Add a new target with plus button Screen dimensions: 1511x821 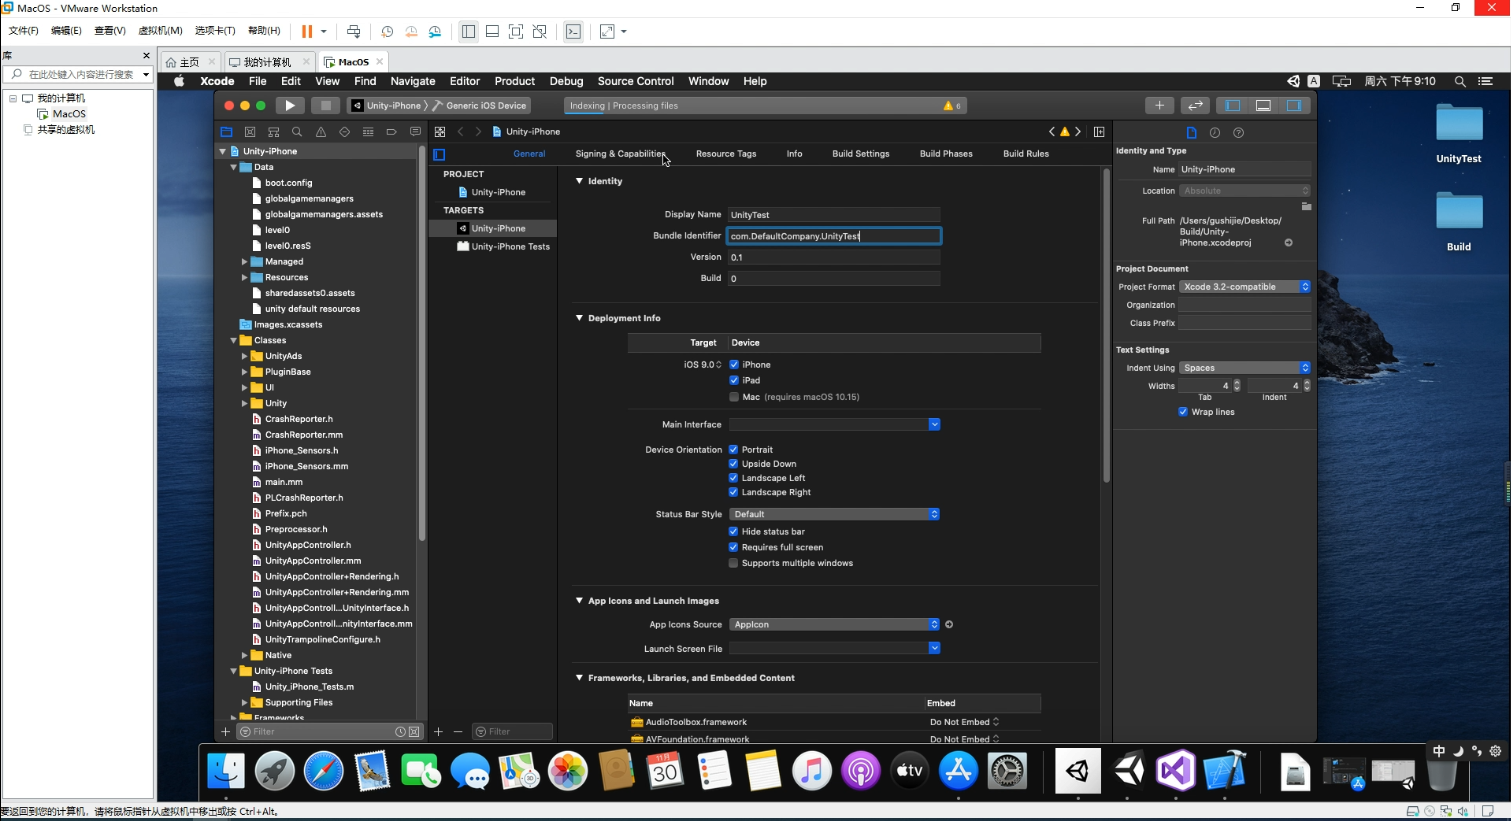click(438, 732)
